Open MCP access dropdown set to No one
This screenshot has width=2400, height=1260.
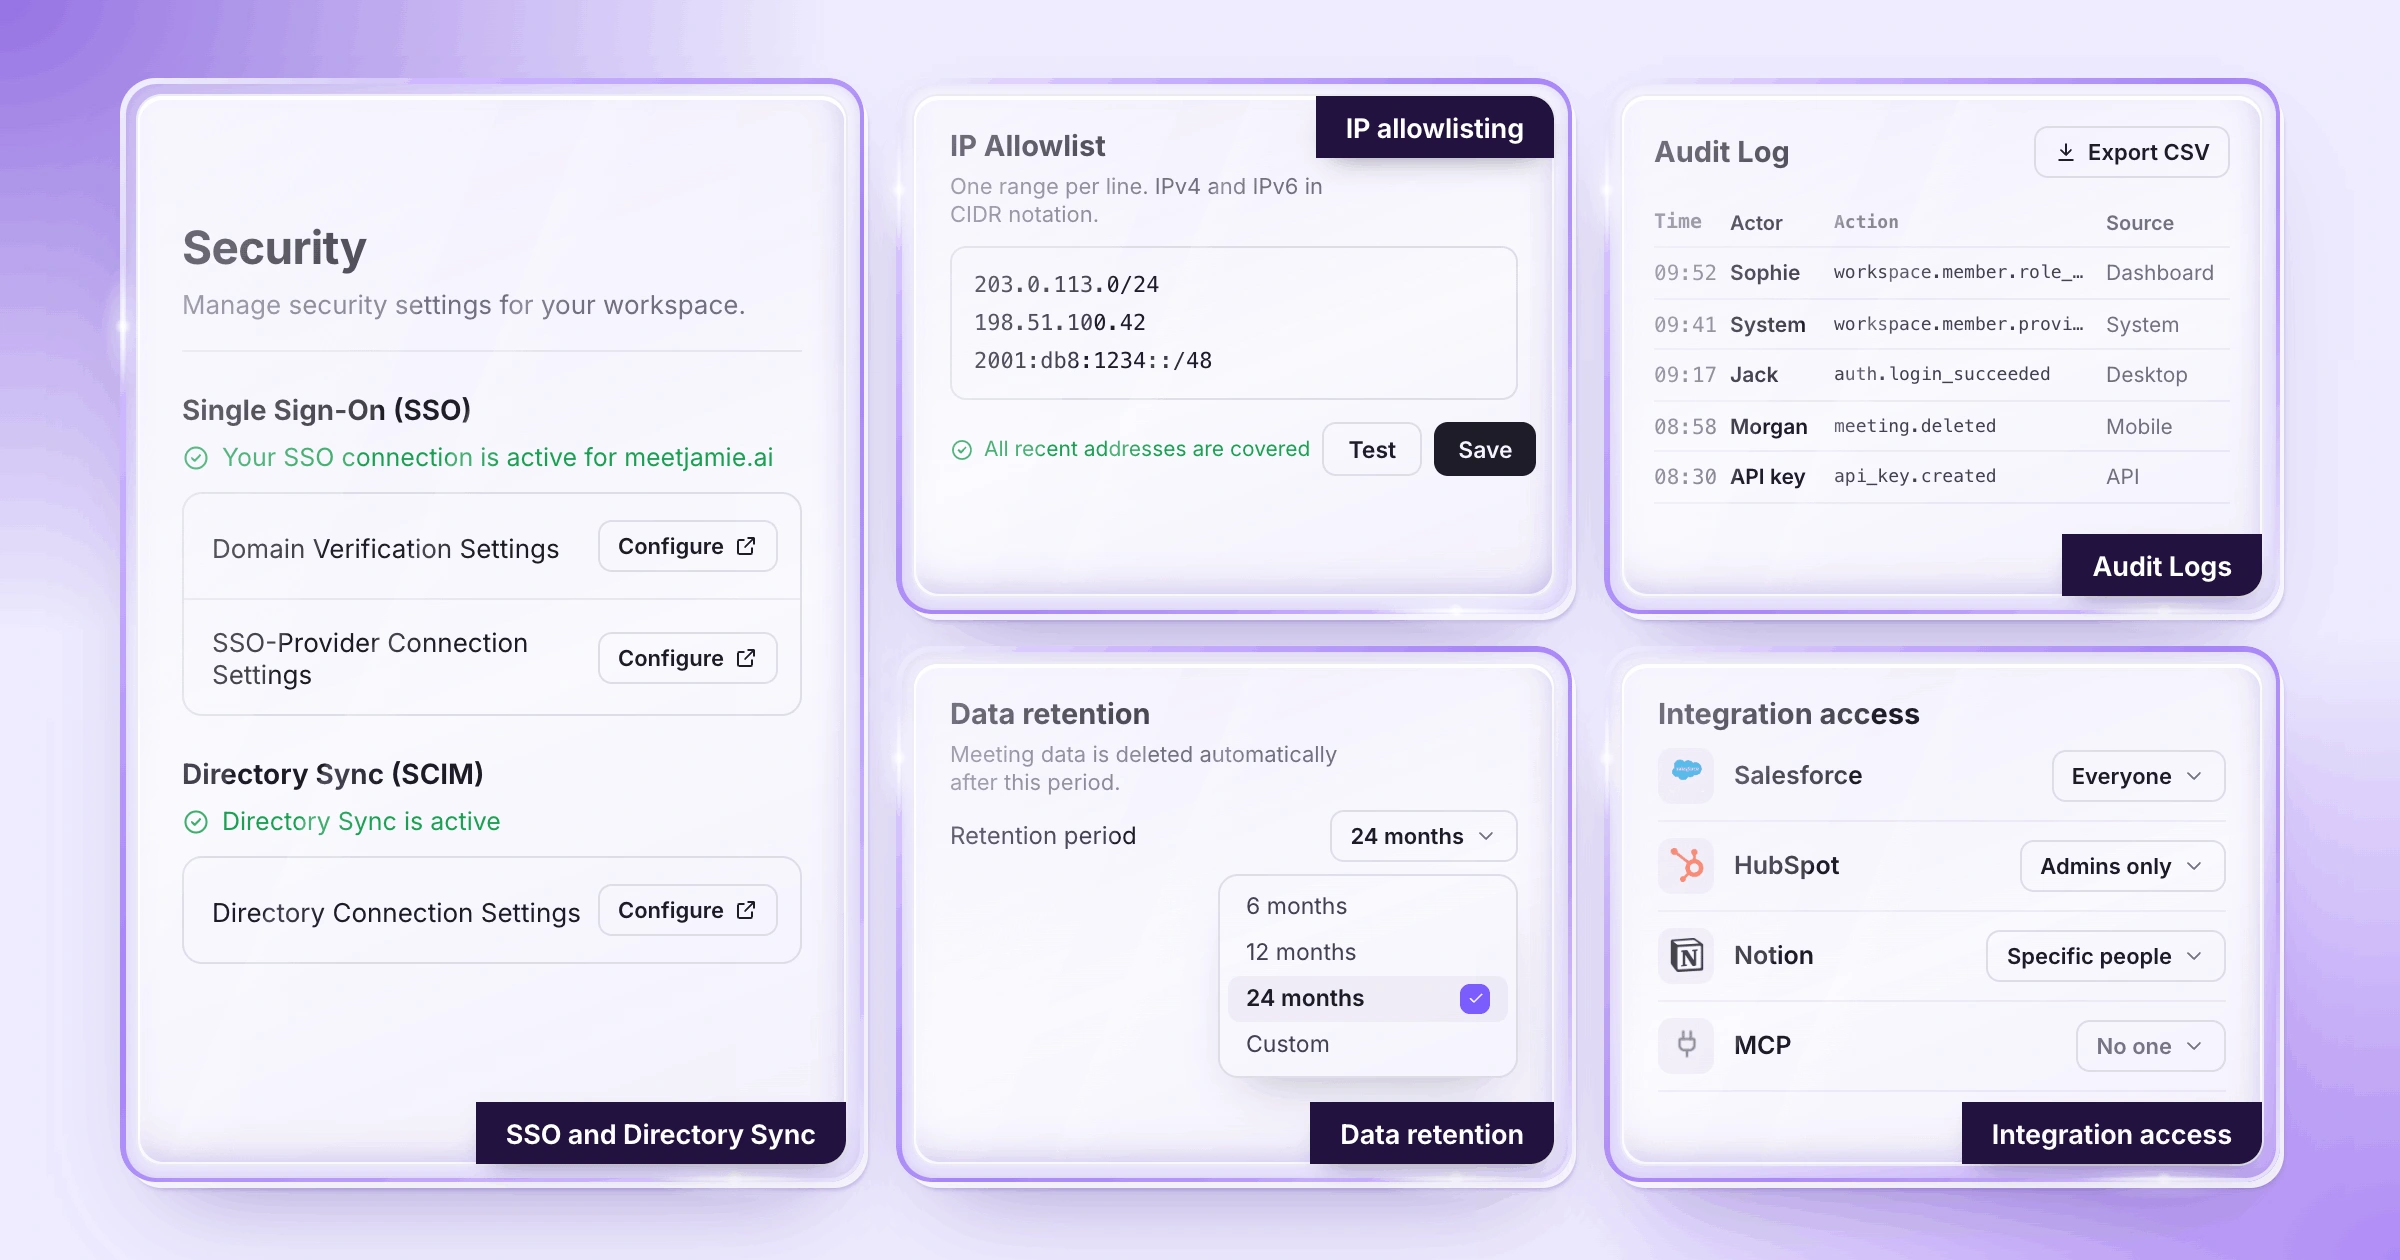click(x=2150, y=1046)
